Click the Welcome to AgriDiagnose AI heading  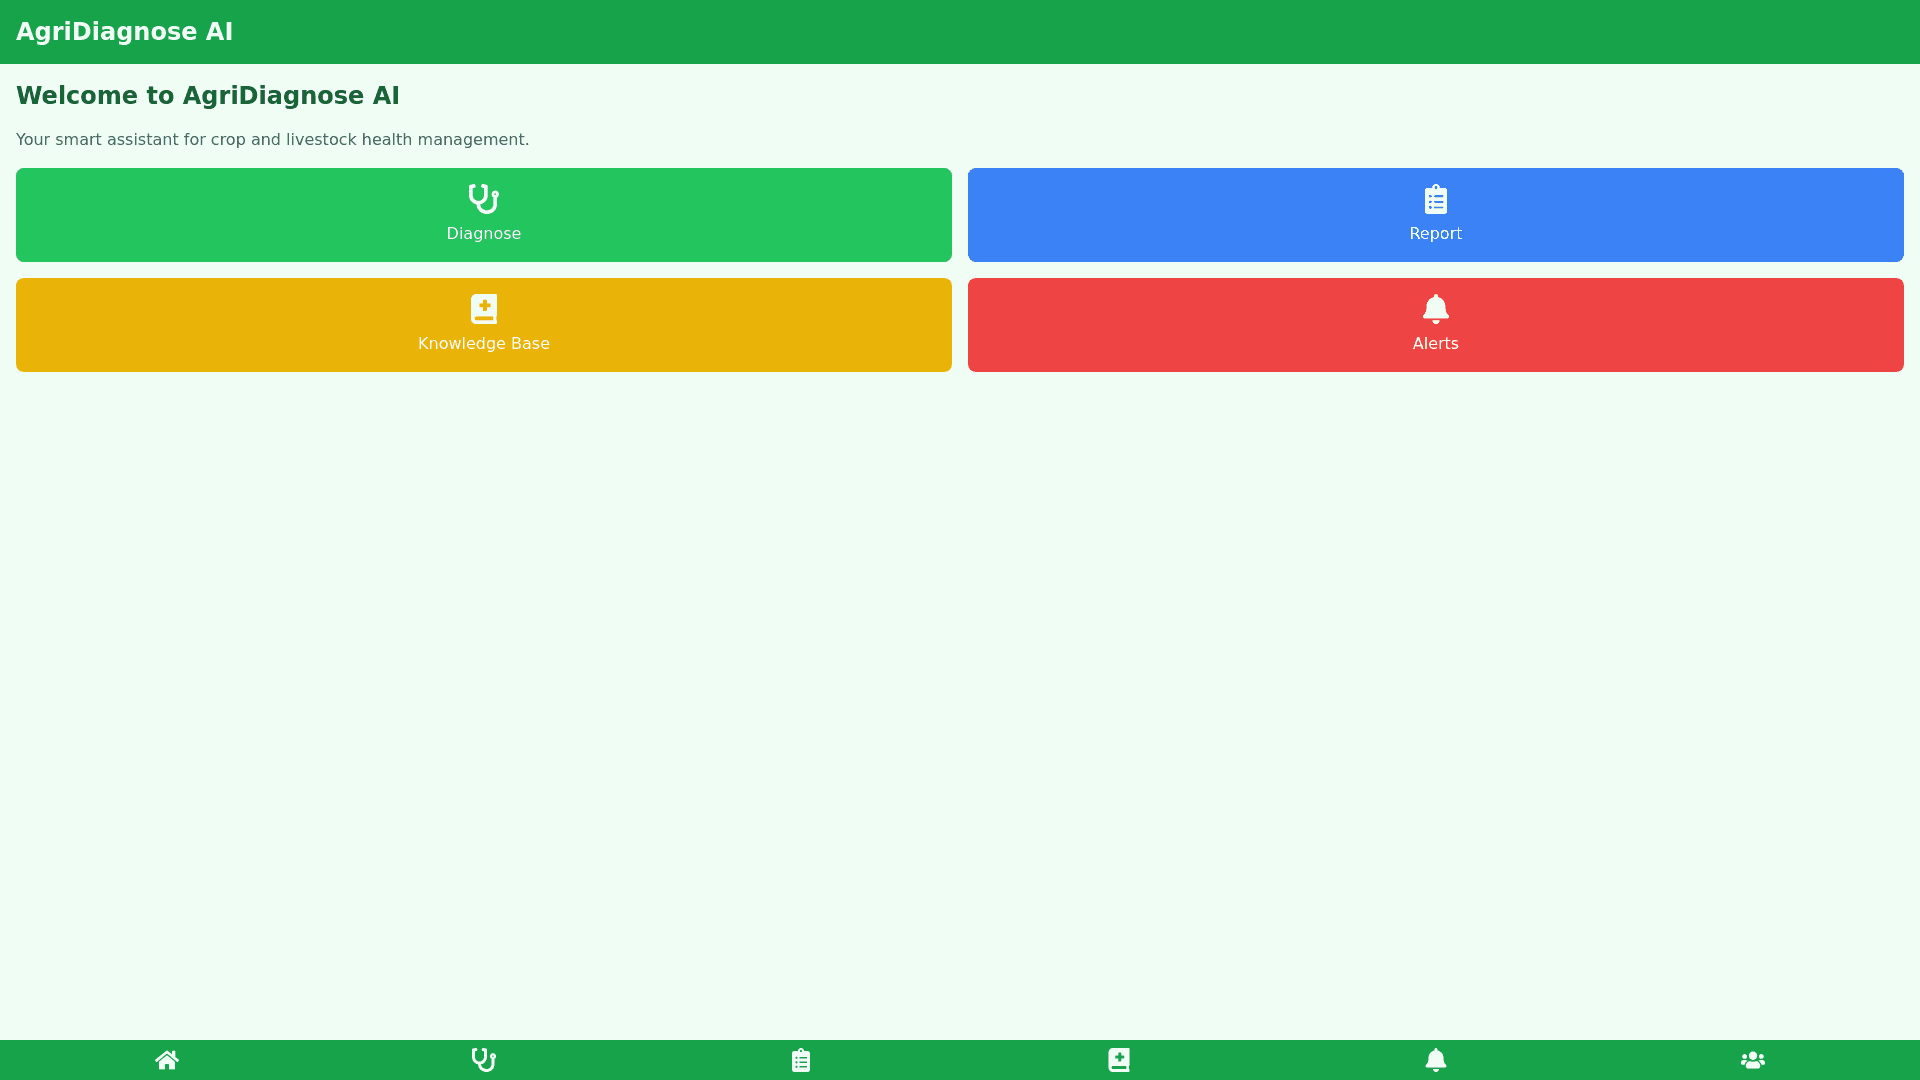(x=207, y=96)
